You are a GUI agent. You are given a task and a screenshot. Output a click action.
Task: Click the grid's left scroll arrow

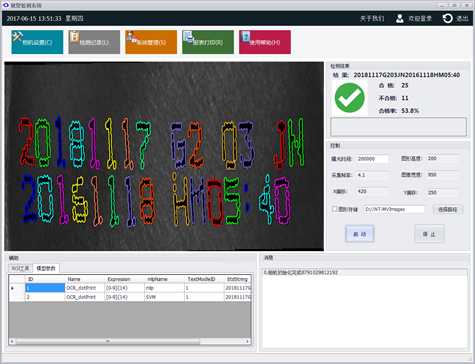[12, 341]
